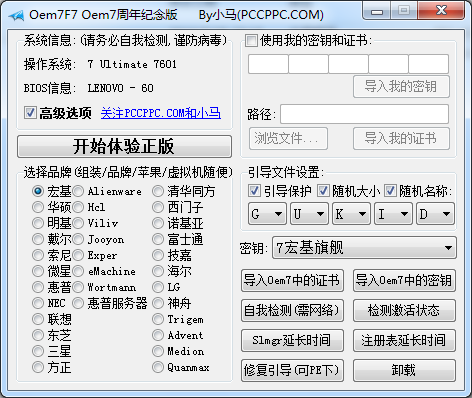The width and height of the screenshot is (472, 398).
Task: Select the 微星 radio button
Action: coord(38,271)
